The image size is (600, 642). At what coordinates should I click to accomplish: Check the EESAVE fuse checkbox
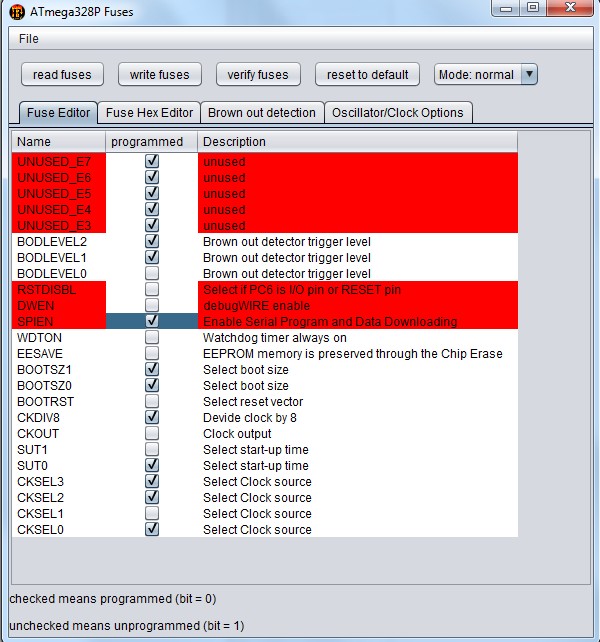pos(152,353)
